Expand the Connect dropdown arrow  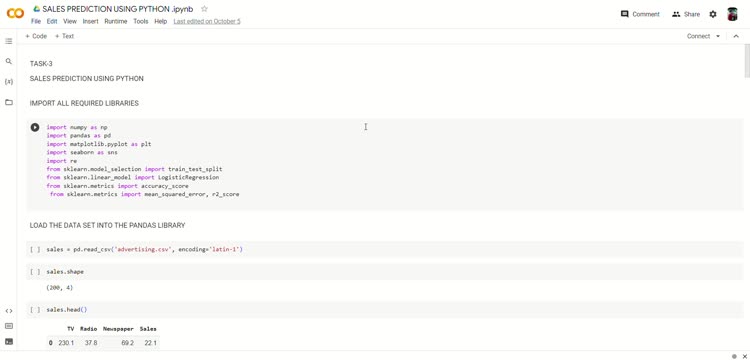coord(718,36)
